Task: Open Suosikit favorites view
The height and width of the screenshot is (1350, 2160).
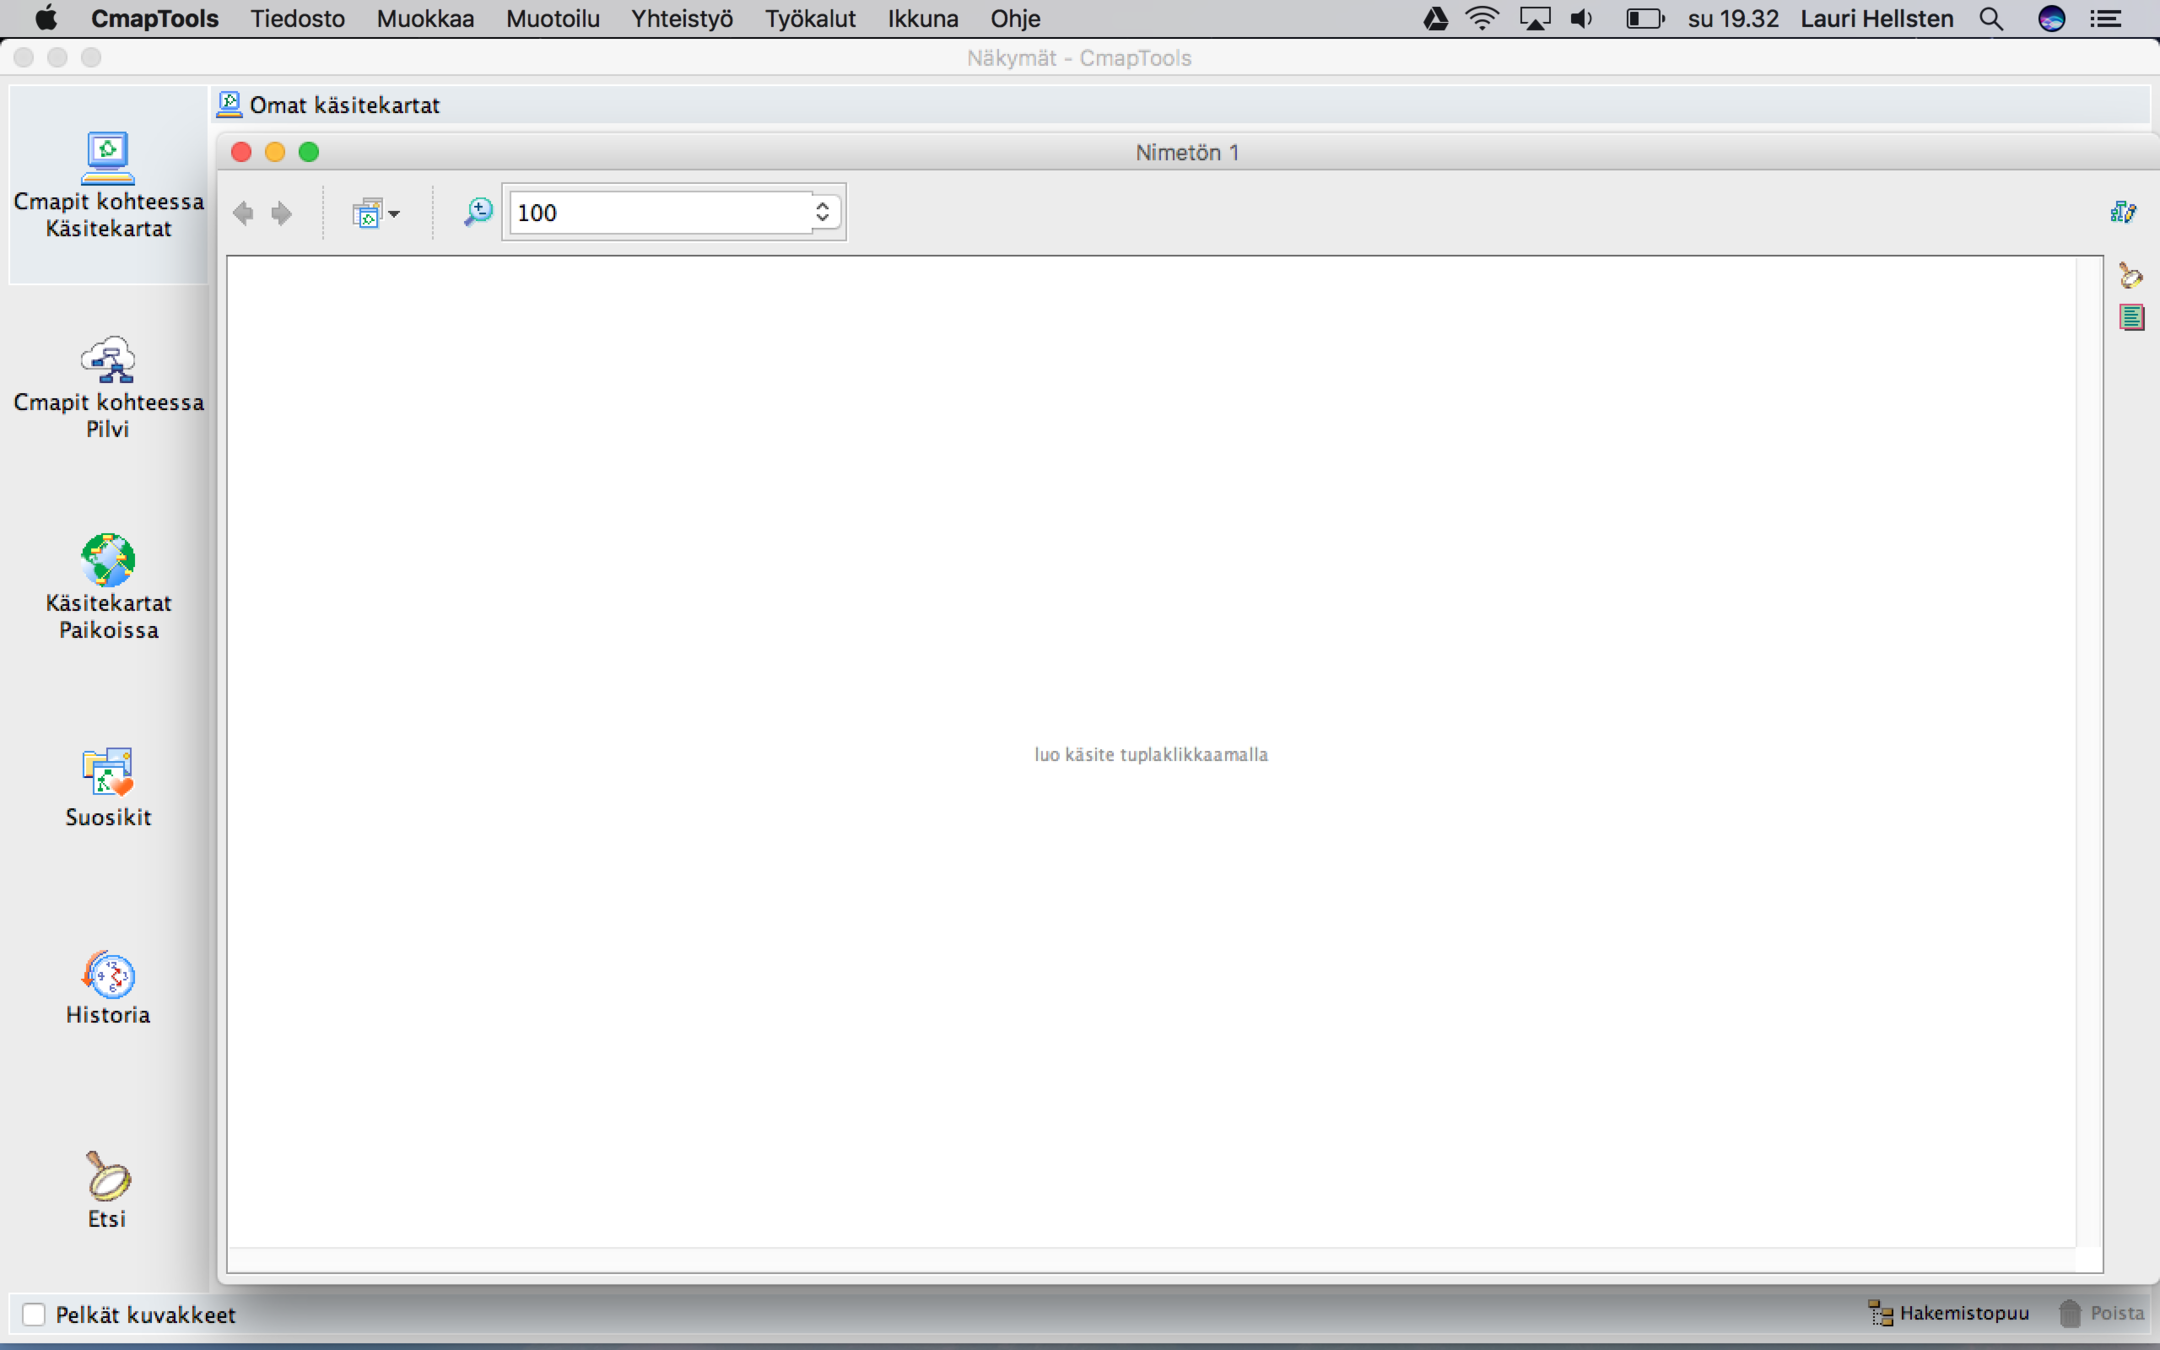Action: coord(108,787)
